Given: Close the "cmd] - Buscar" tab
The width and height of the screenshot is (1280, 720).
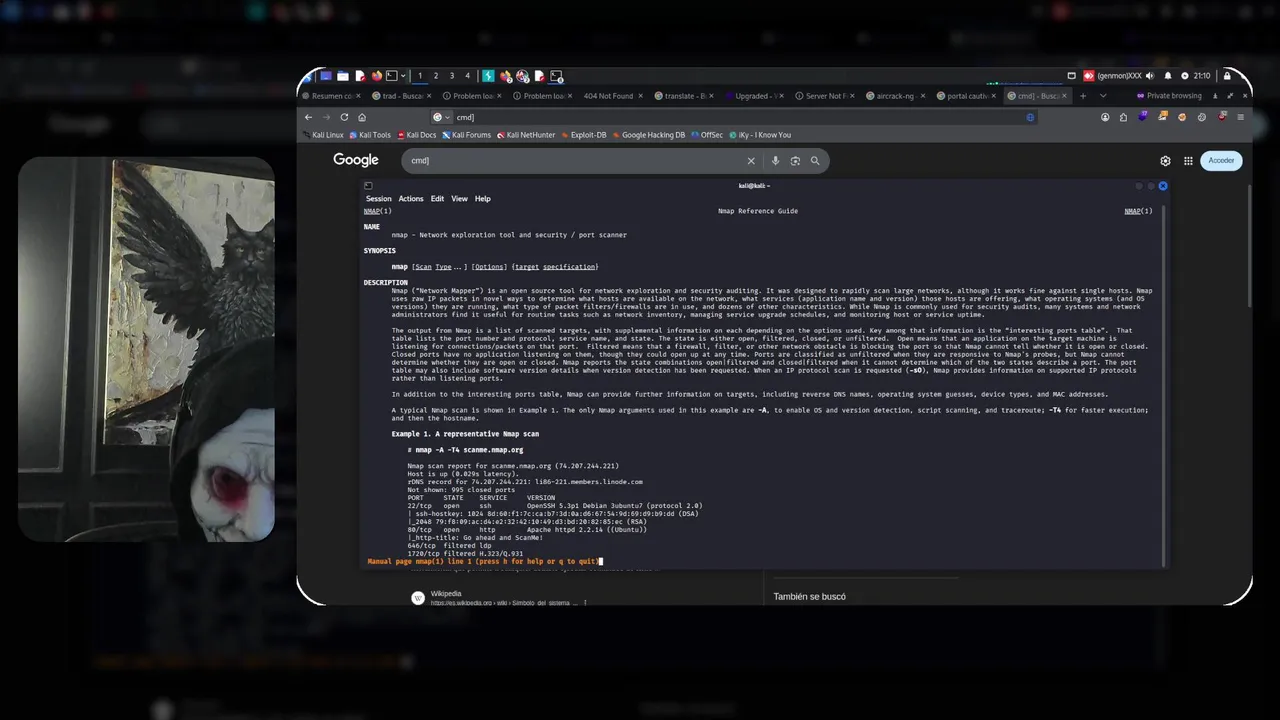Looking at the screenshot, I should point(1064,96).
